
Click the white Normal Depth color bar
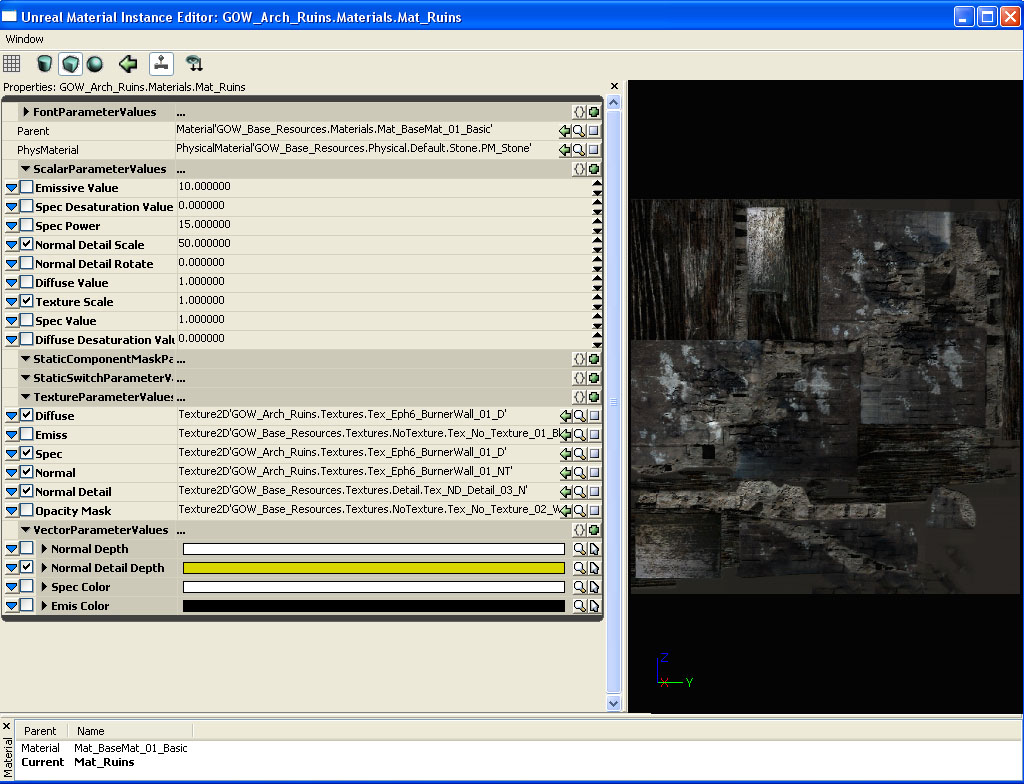point(374,549)
